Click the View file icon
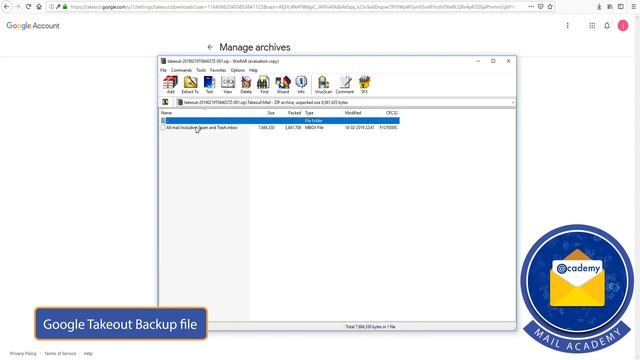This screenshot has width=640, height=360. click(x=228, y=84)
